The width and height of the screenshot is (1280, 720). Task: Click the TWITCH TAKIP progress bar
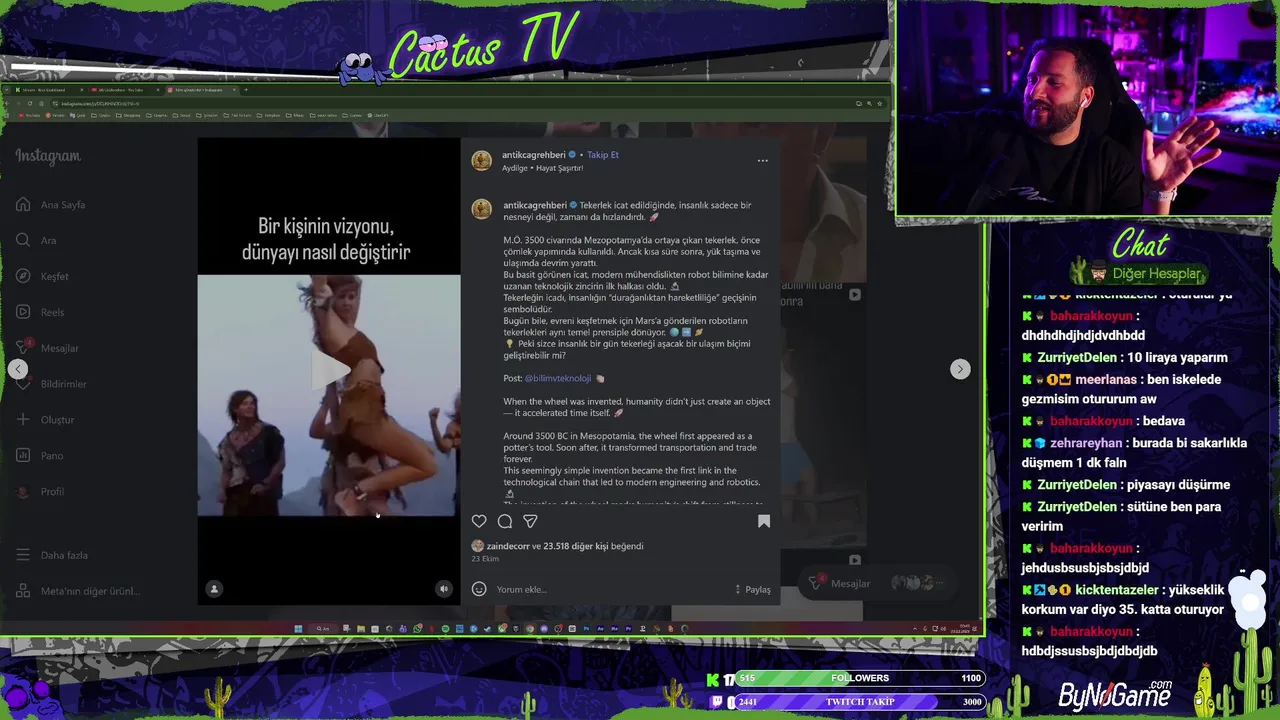[860, 702]
